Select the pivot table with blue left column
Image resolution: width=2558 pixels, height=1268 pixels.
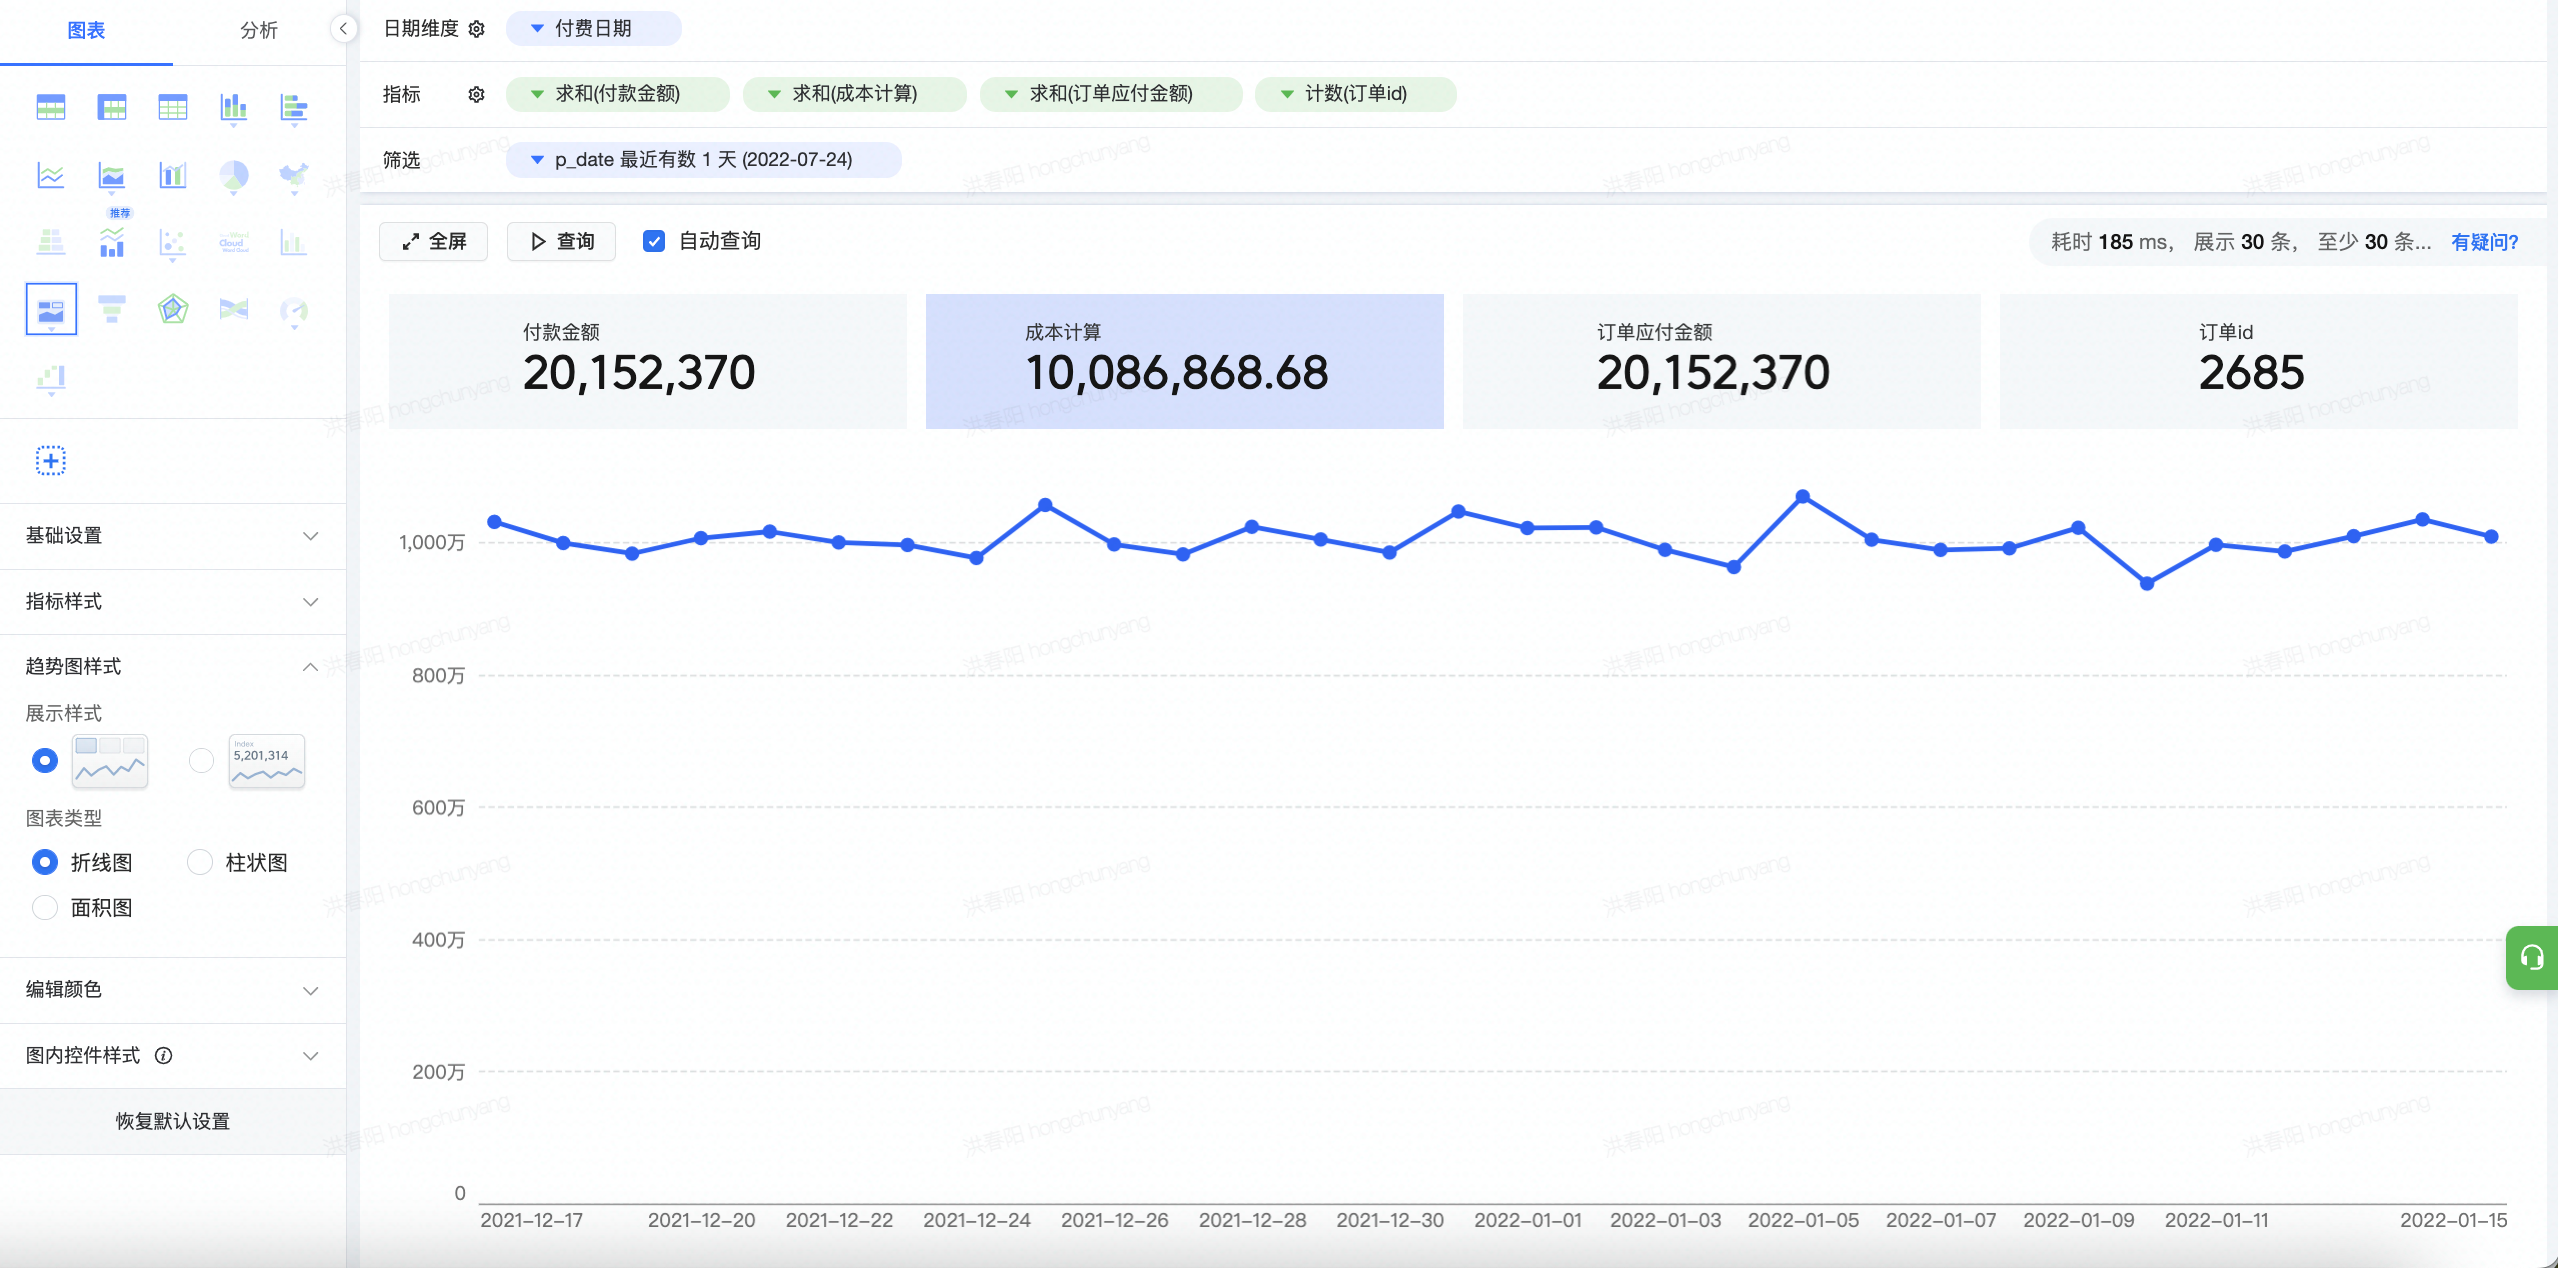coord(112,107)
